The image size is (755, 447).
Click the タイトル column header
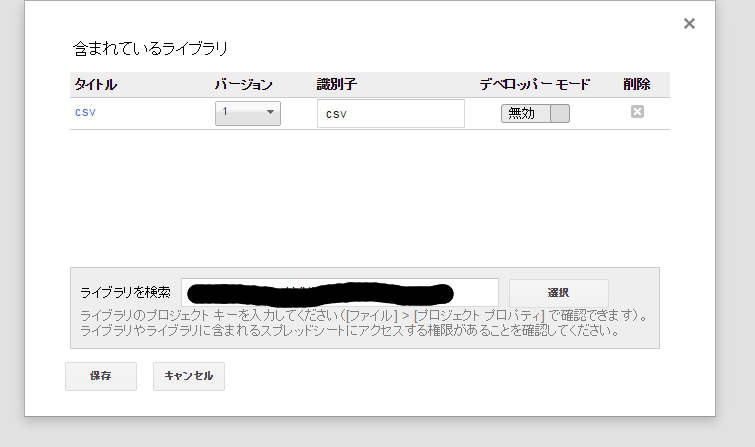tap(95, 85)
